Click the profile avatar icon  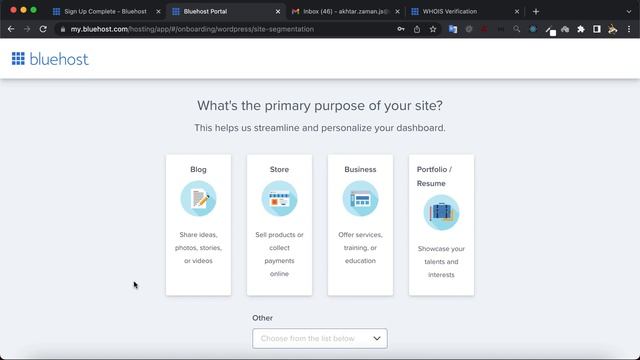coord(613,29)
